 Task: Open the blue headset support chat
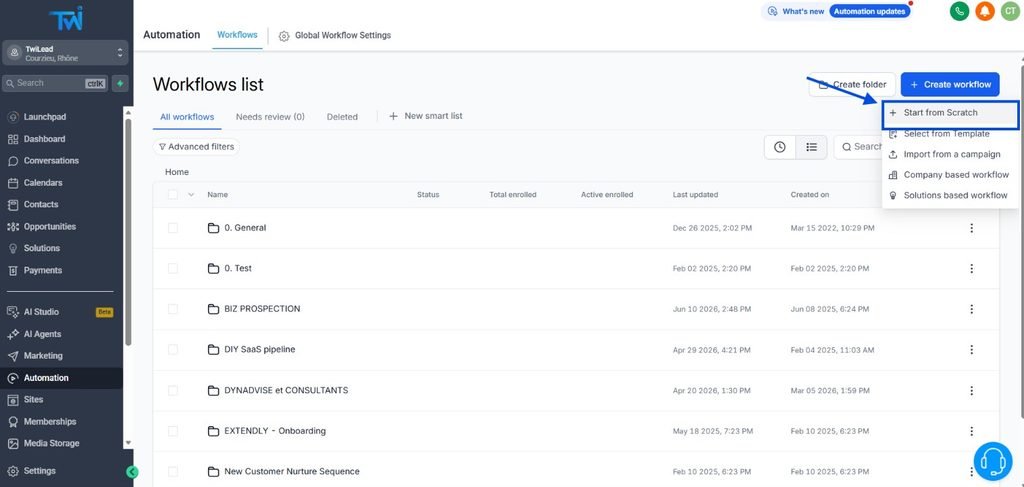(993, 461)
